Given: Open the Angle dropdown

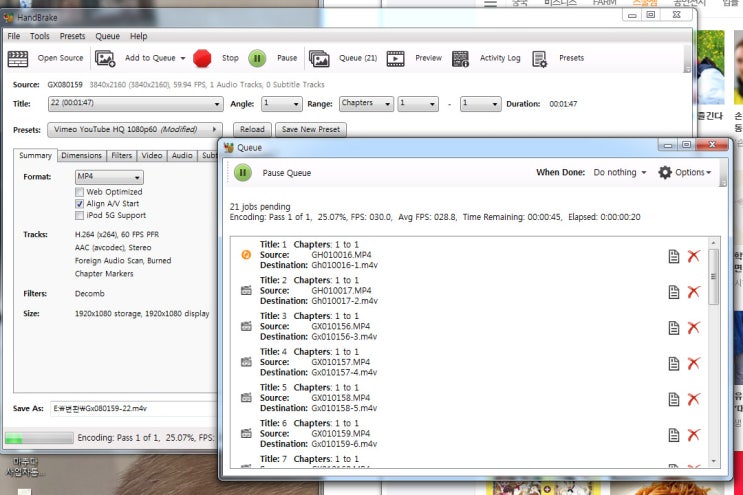Looking at the screenshot, I should point(281,104).
